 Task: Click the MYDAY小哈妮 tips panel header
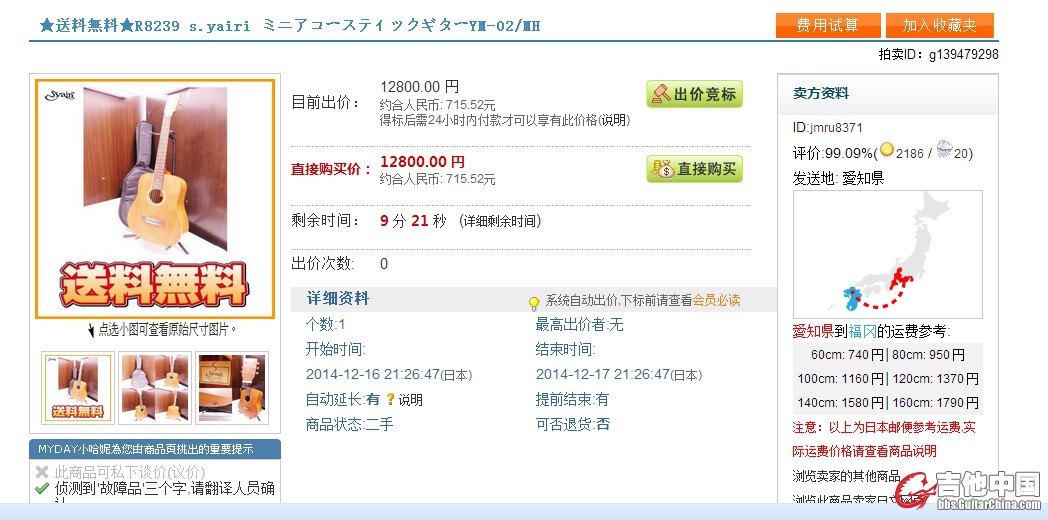coord(155,449)
